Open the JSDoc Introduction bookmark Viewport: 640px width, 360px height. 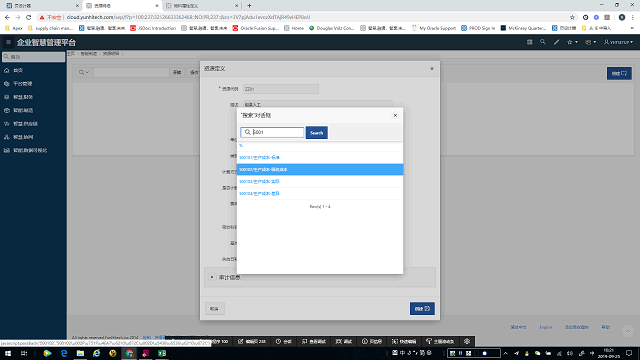coord(153,28)
